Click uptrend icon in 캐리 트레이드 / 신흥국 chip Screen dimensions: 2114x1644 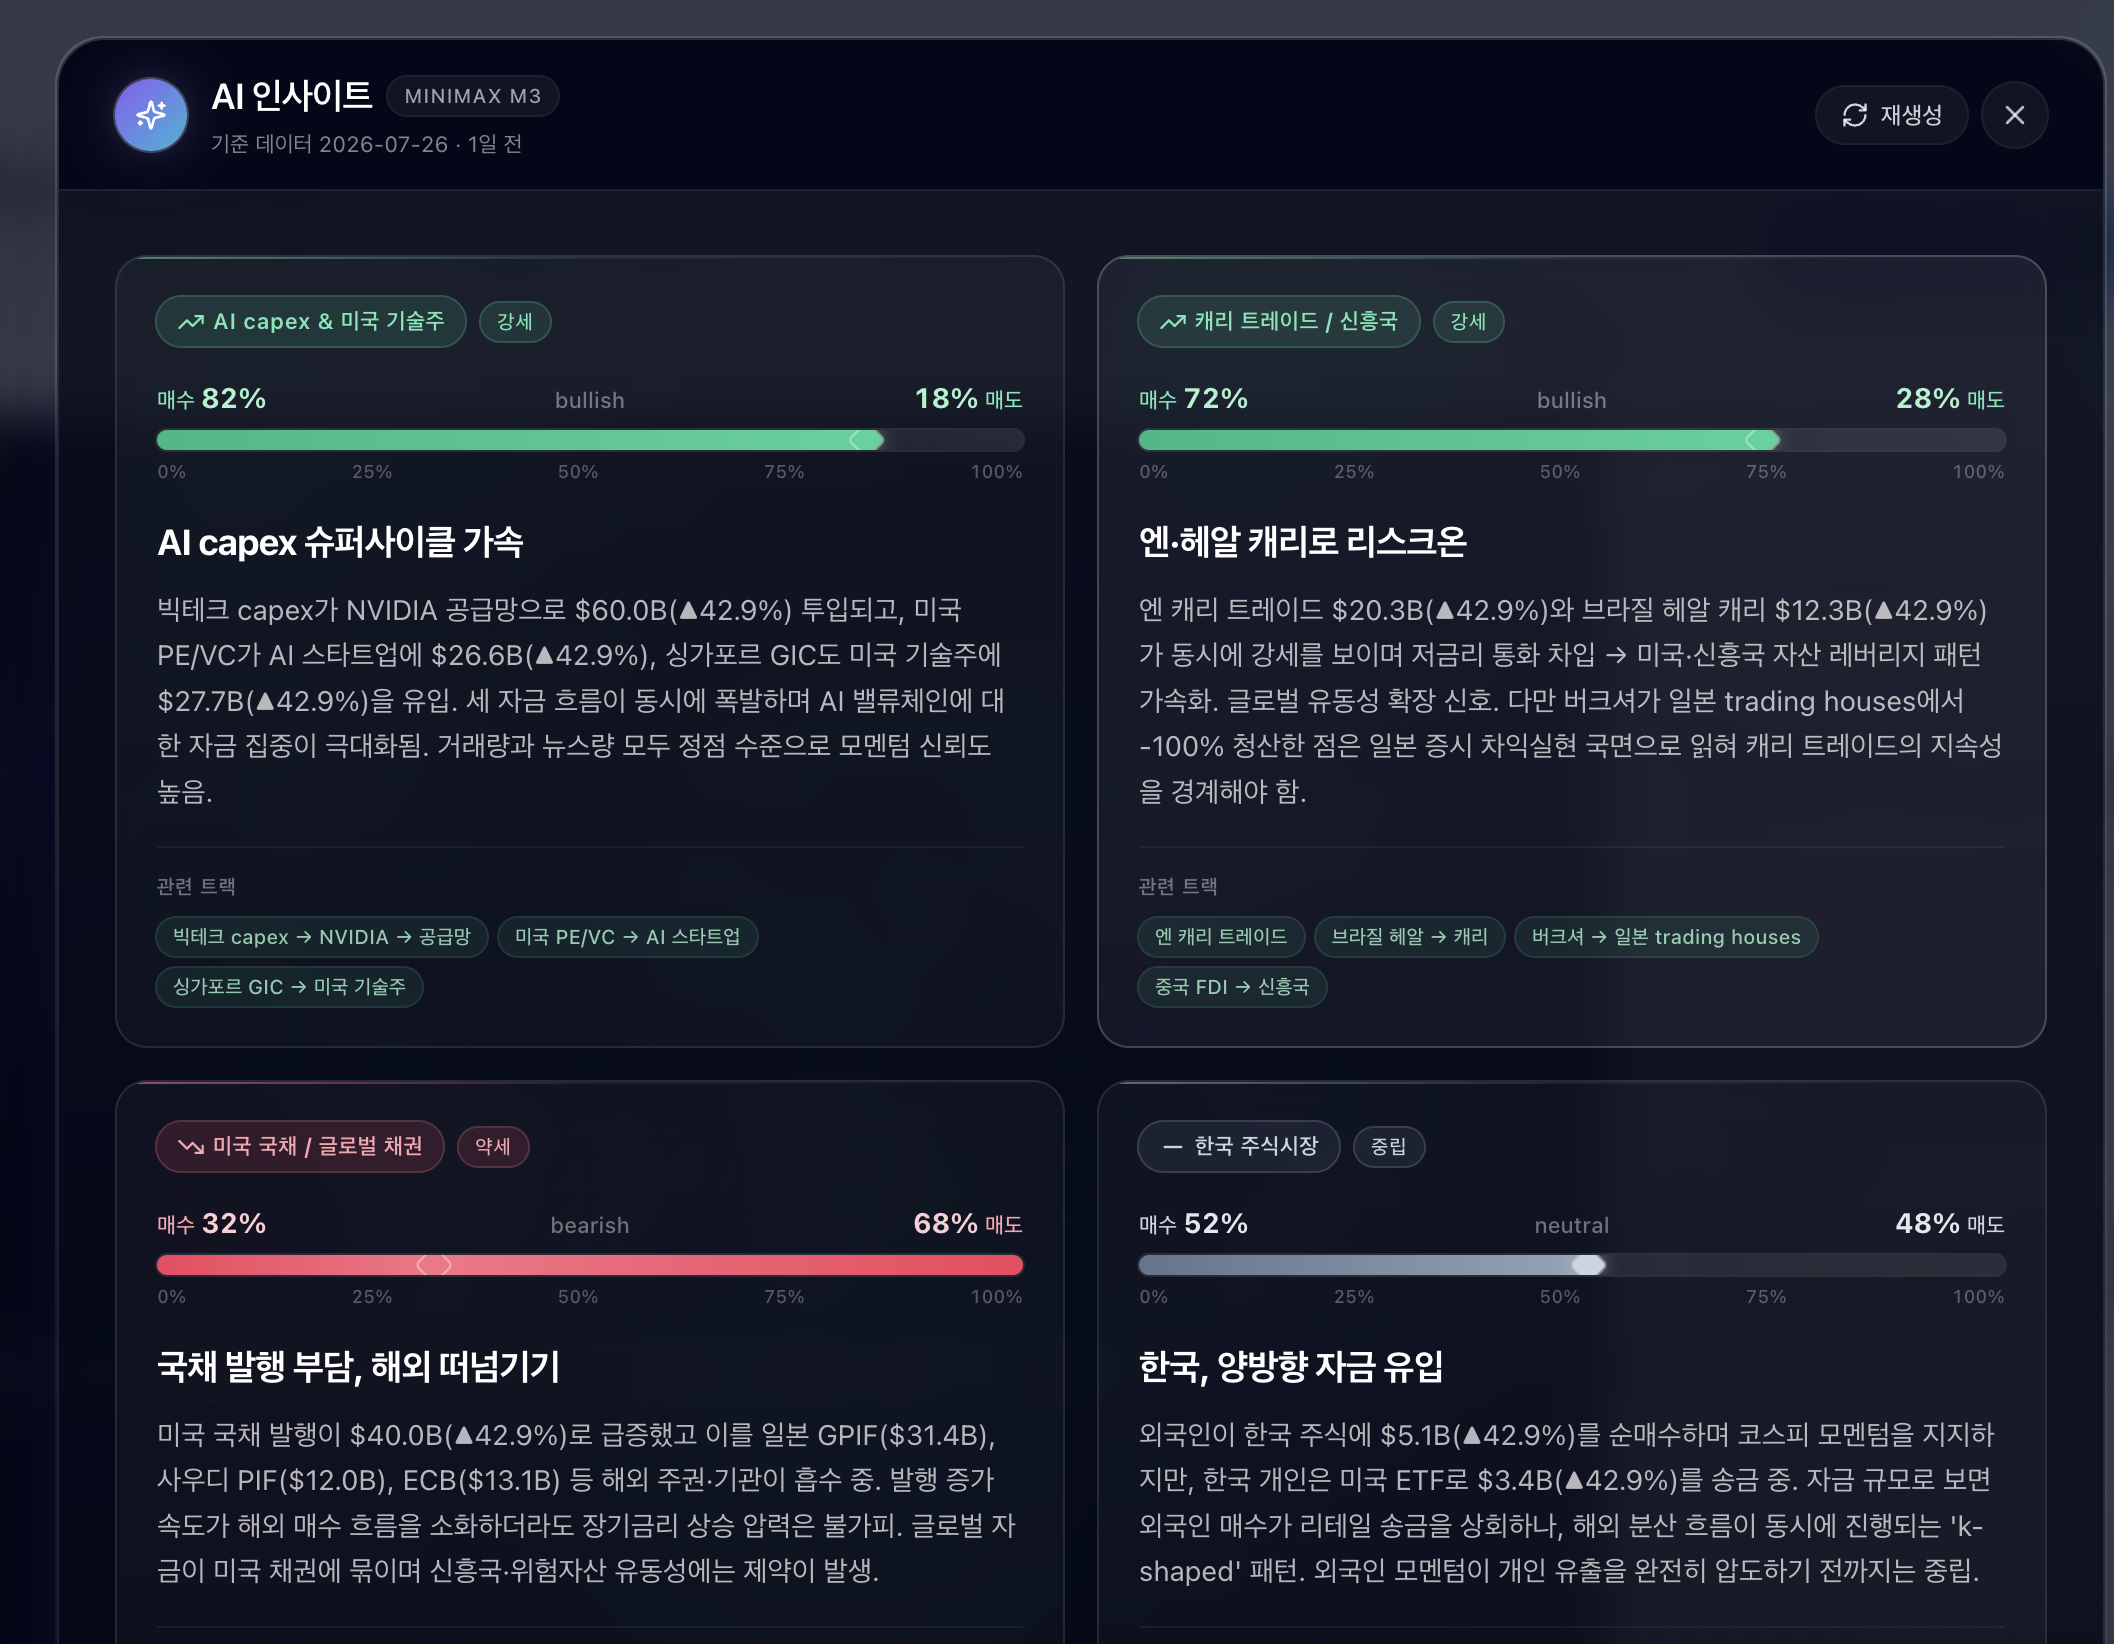click(1173, 322)
